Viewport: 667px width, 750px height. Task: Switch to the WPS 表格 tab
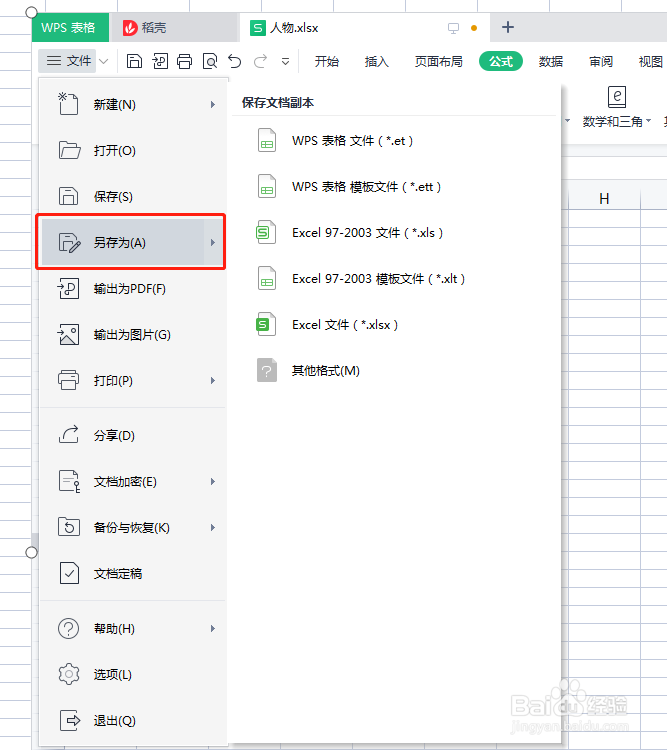click(x=68, y=28)
